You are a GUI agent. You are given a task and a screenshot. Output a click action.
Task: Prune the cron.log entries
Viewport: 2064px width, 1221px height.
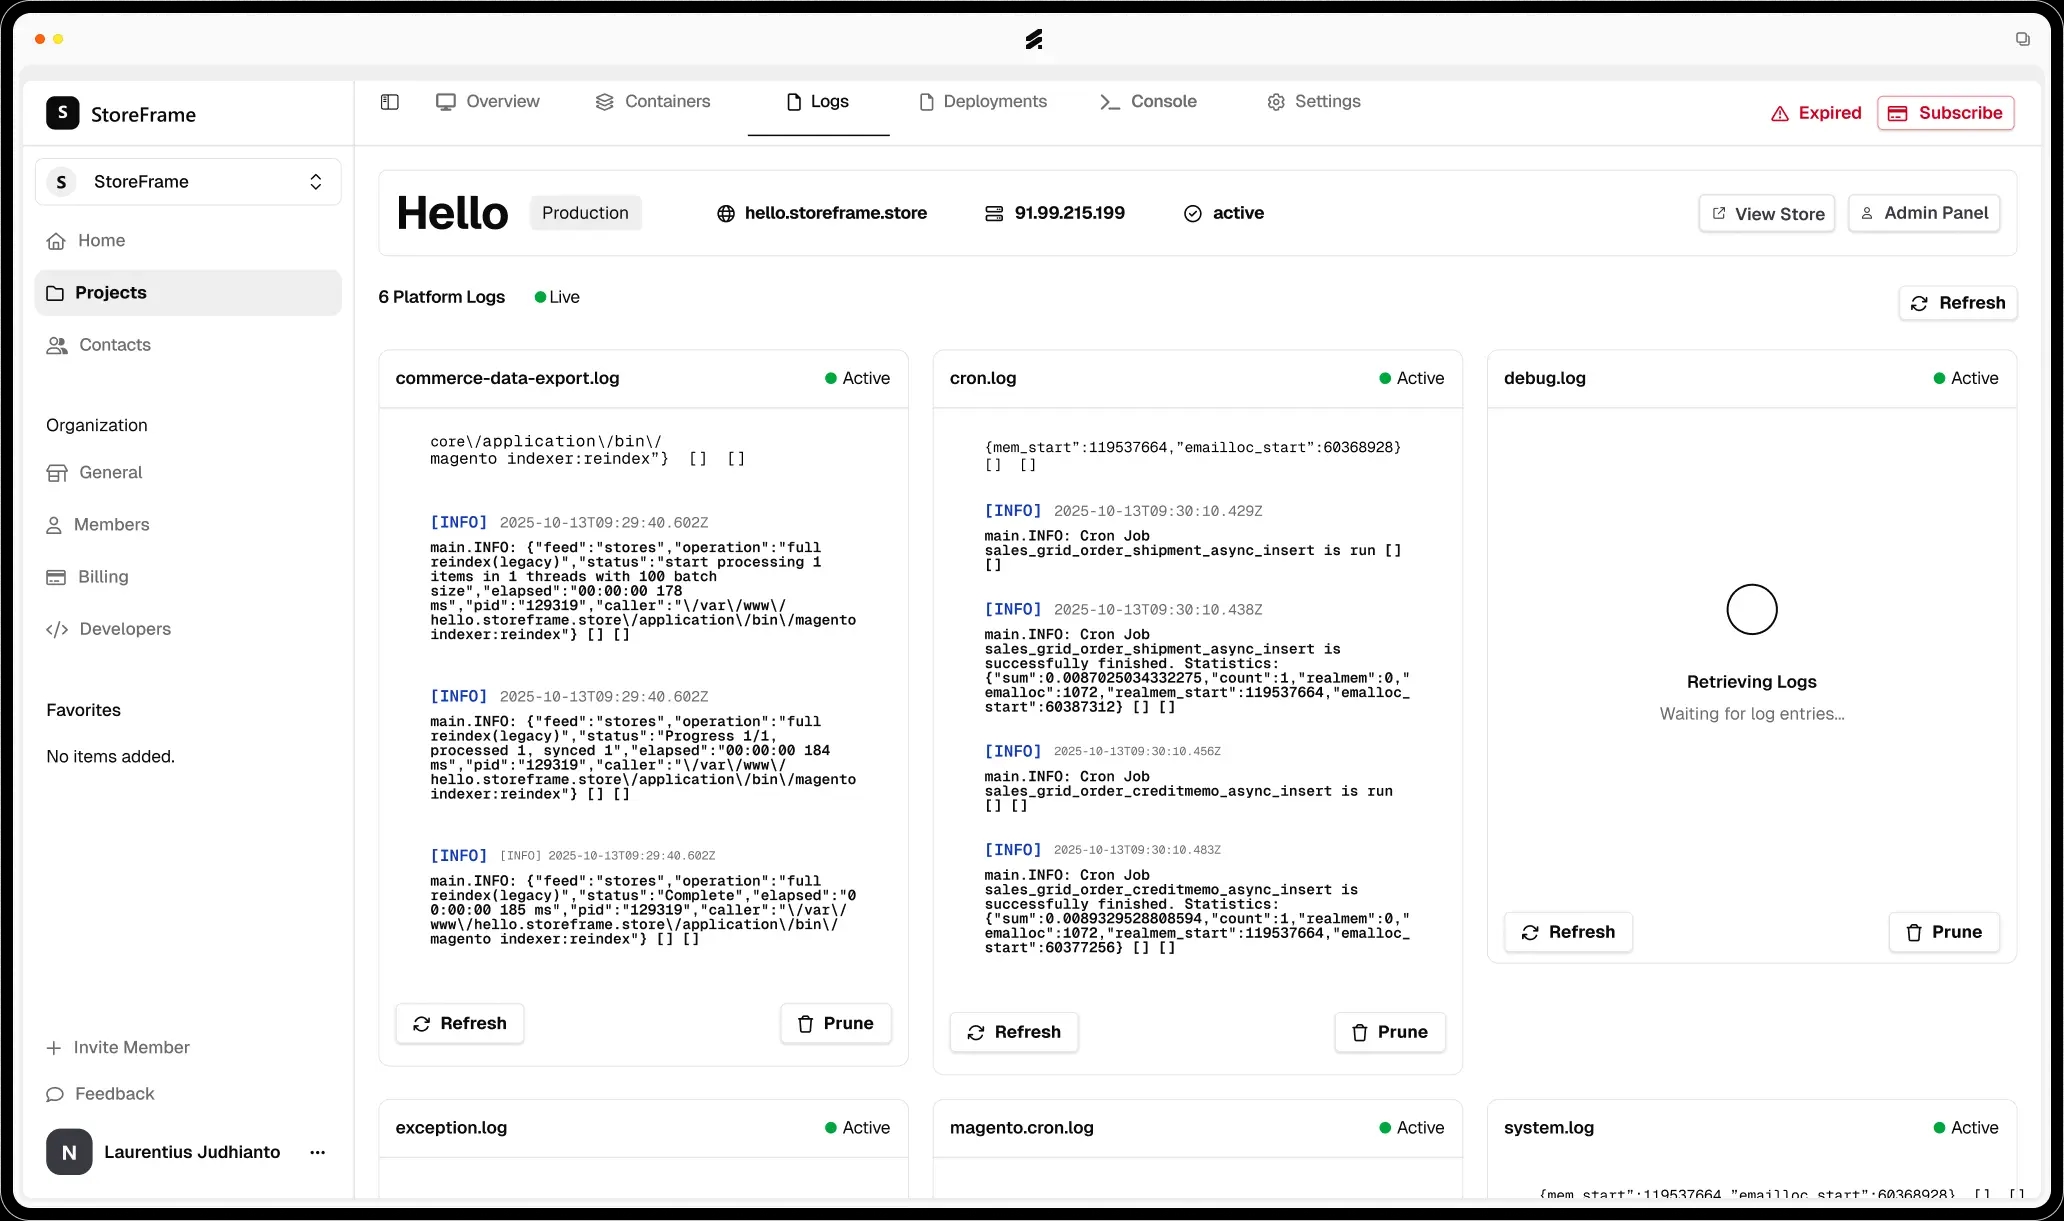[1389, 1032]
